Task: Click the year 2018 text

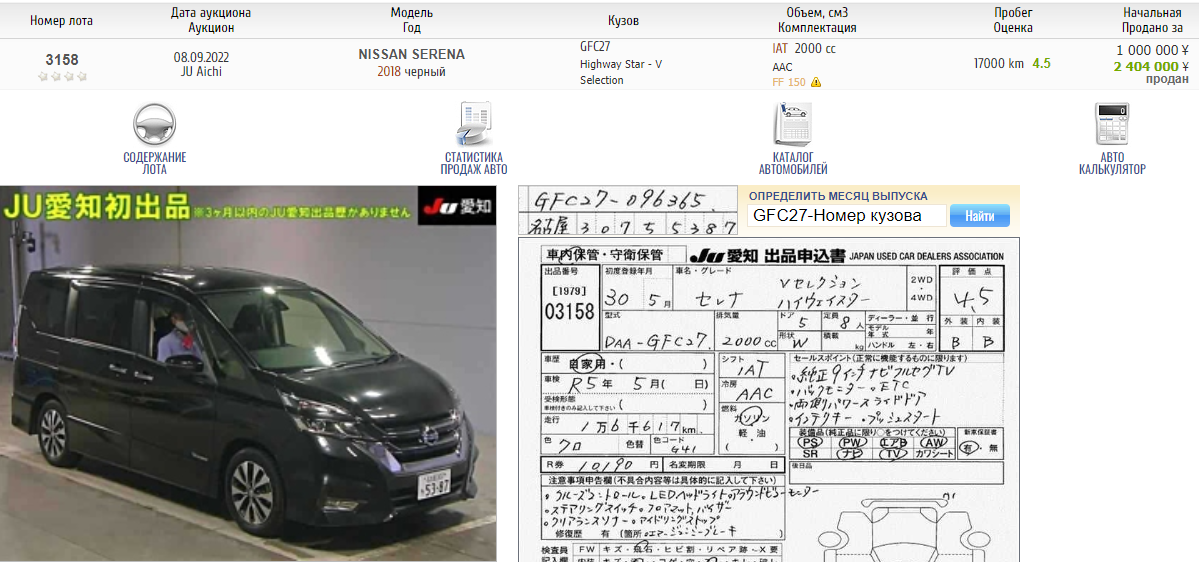Action: [389, 72]
